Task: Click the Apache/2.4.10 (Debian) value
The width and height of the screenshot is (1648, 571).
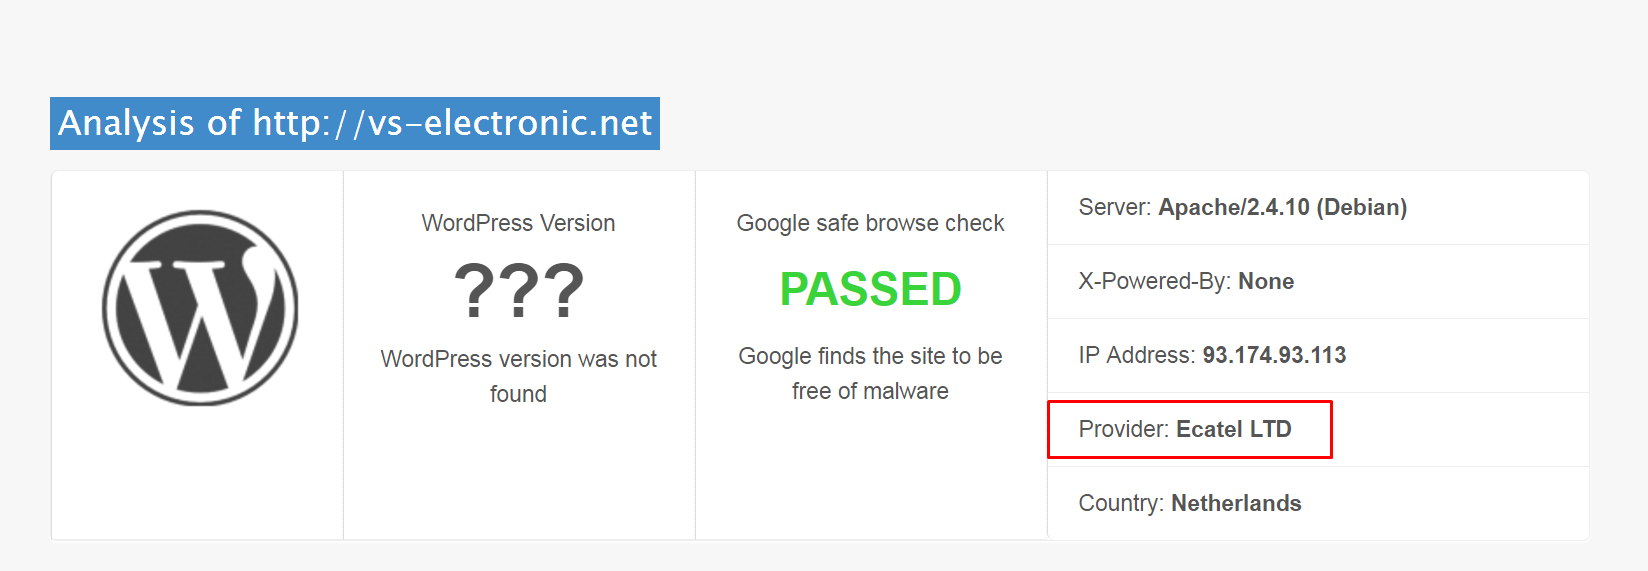Action: [1283, 207]
